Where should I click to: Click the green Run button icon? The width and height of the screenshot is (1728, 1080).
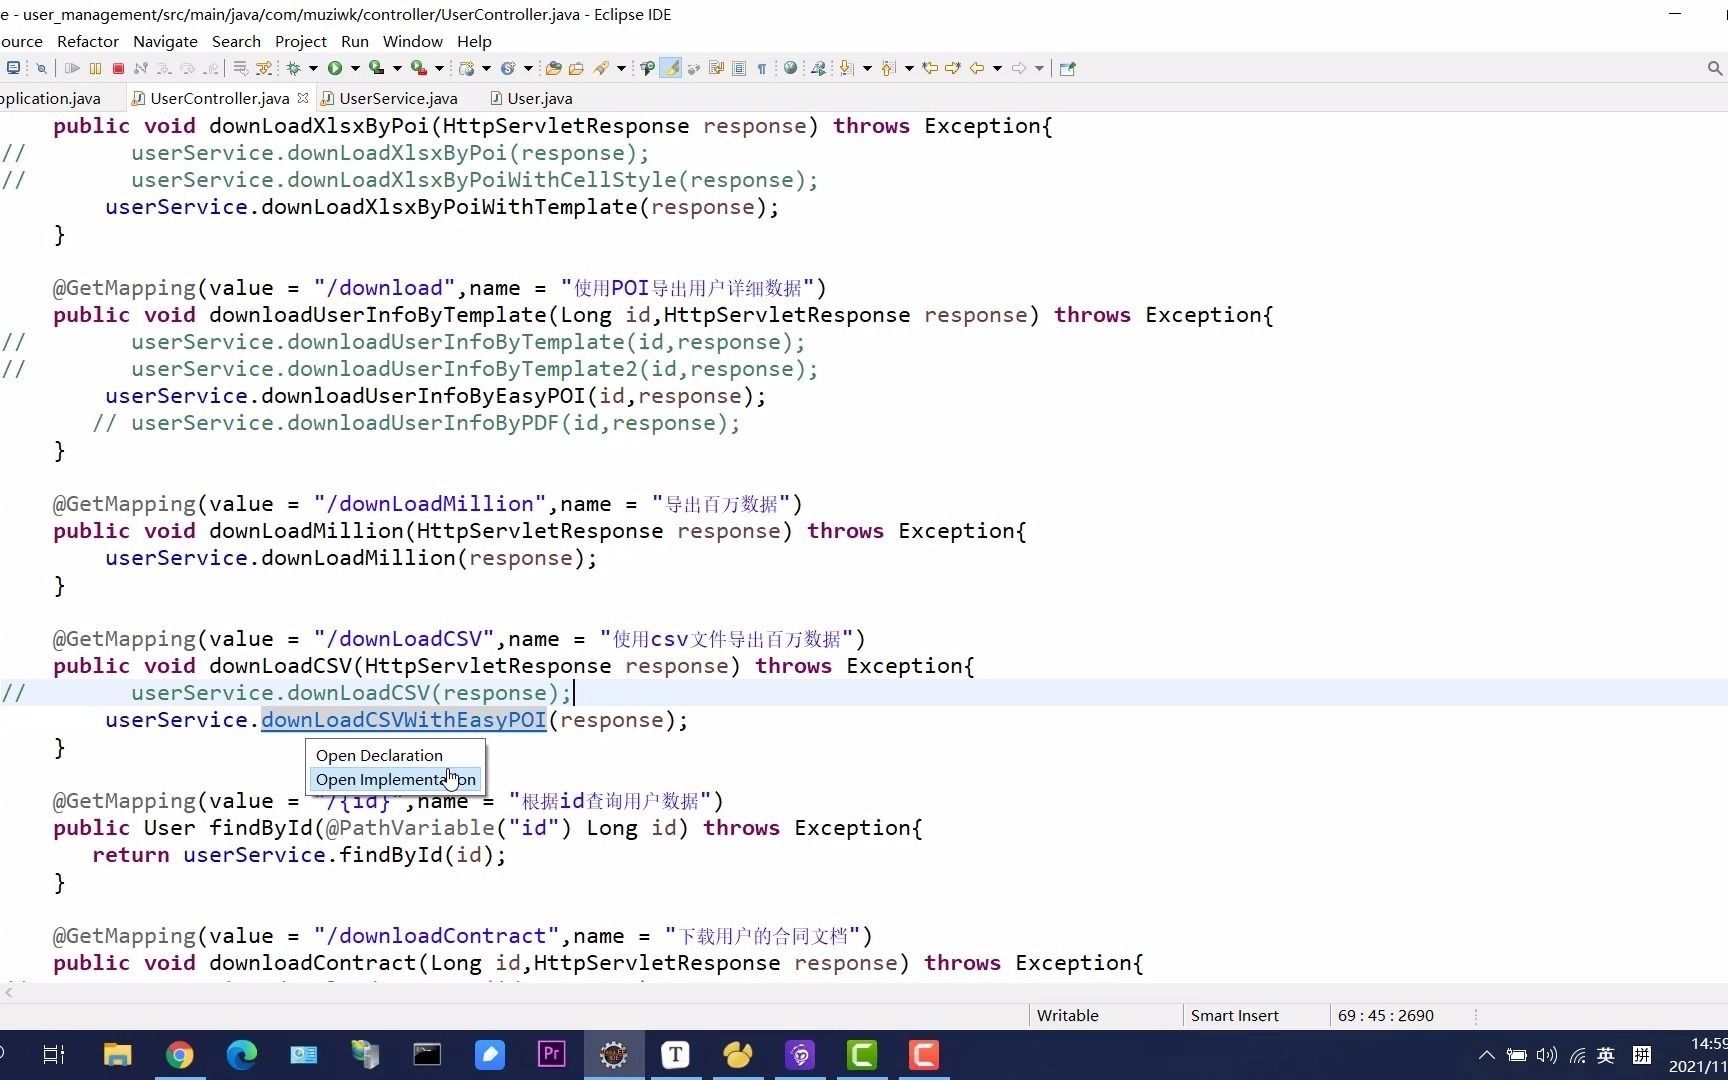coord(335,68)
